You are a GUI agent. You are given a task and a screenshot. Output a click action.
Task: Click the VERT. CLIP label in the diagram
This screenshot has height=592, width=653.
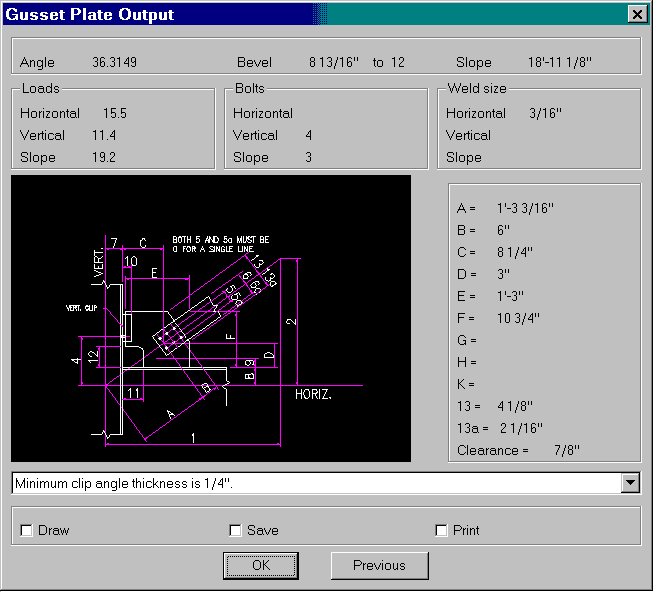[81, 308]
